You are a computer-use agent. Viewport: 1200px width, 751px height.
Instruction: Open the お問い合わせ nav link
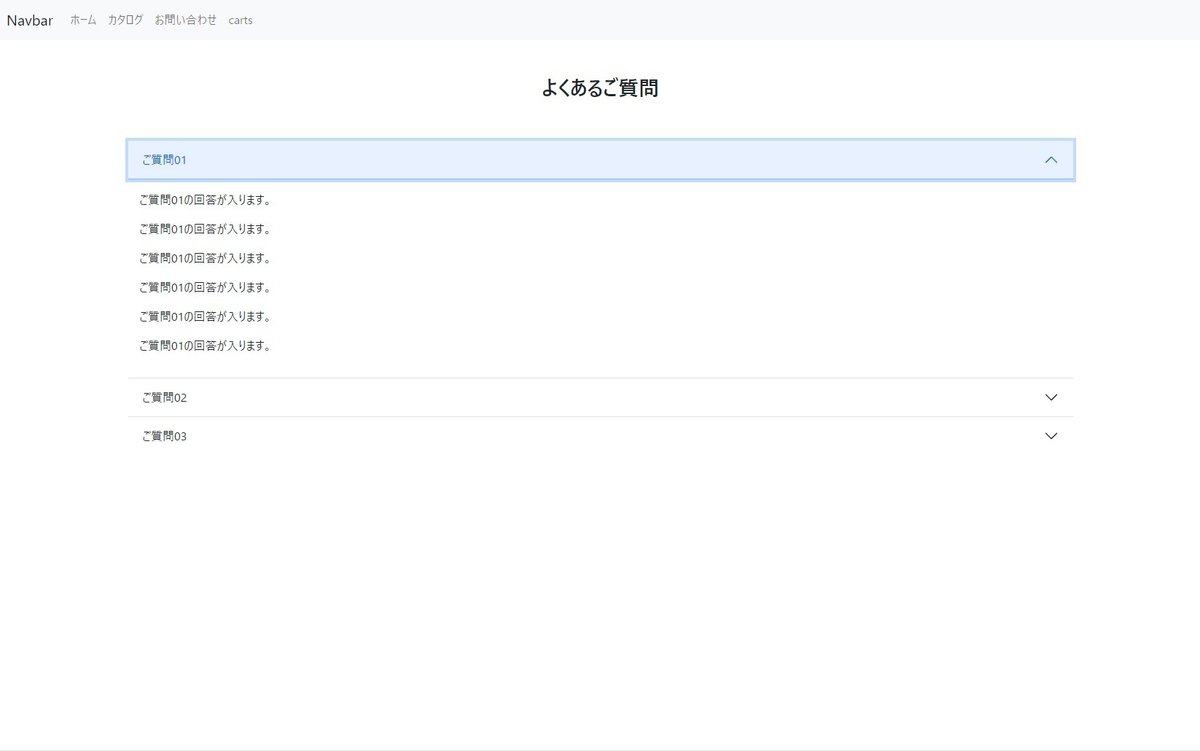186,20
